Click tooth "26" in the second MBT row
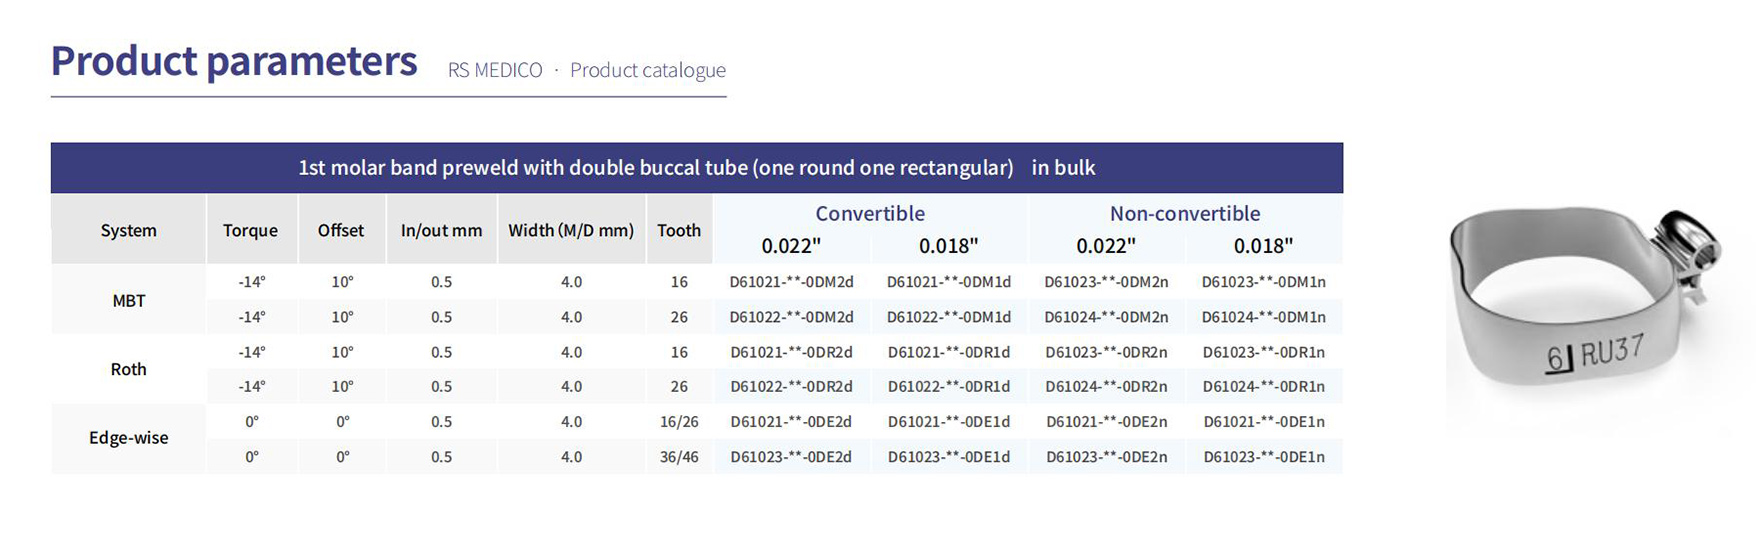This screenshot has width=1756, height=551. (679, 317)
